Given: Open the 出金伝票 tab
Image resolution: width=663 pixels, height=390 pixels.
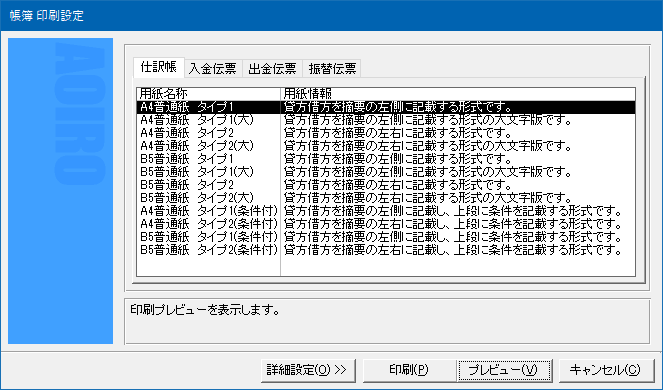Looking at the screenshot, I should 273,69.
